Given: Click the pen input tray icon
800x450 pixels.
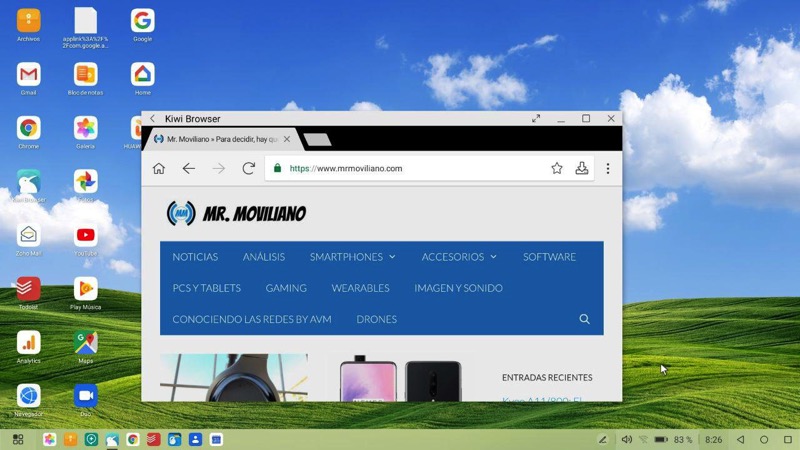Looking at the screenshot, I should click(x=603, y=439).
